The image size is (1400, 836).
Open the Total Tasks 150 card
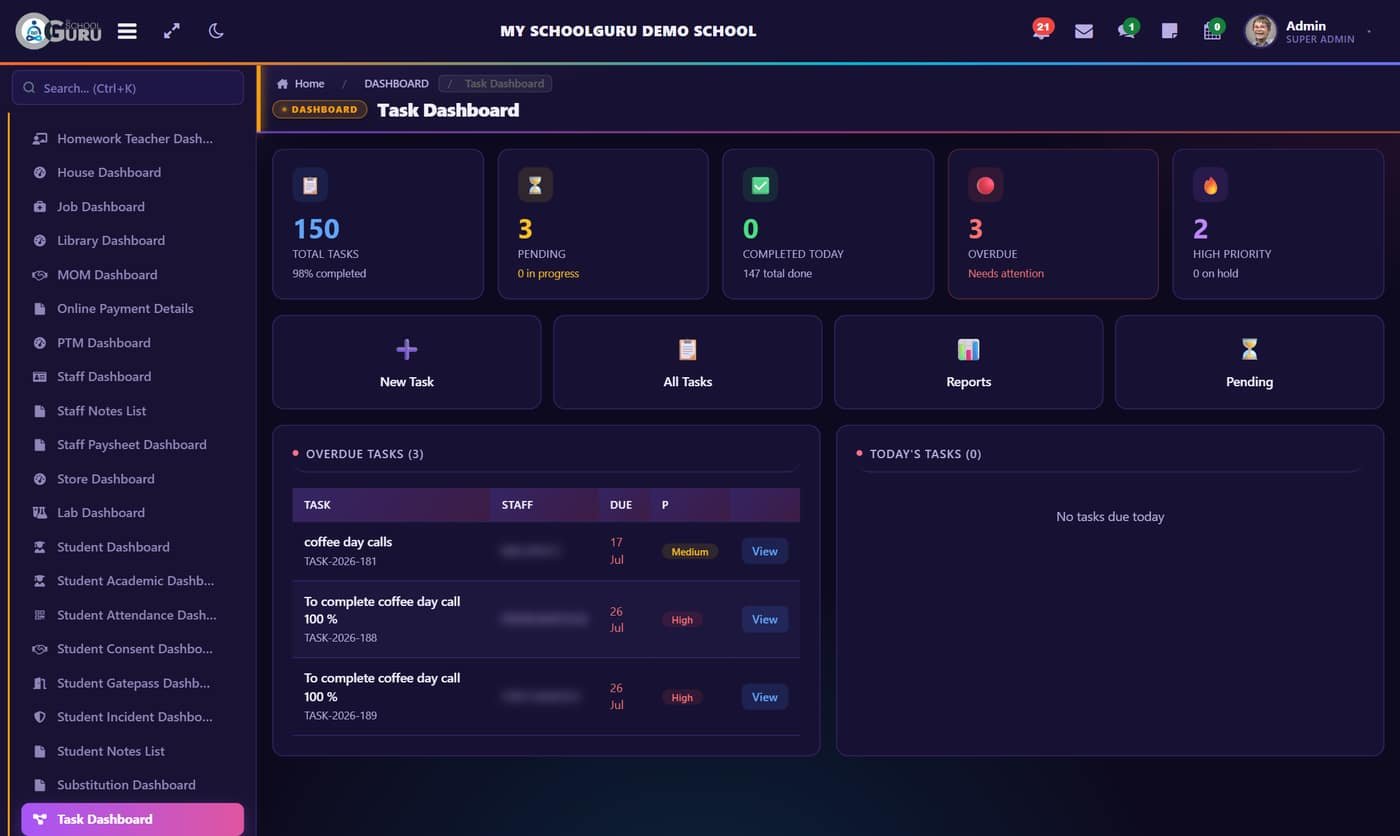[x=378, y=224]
